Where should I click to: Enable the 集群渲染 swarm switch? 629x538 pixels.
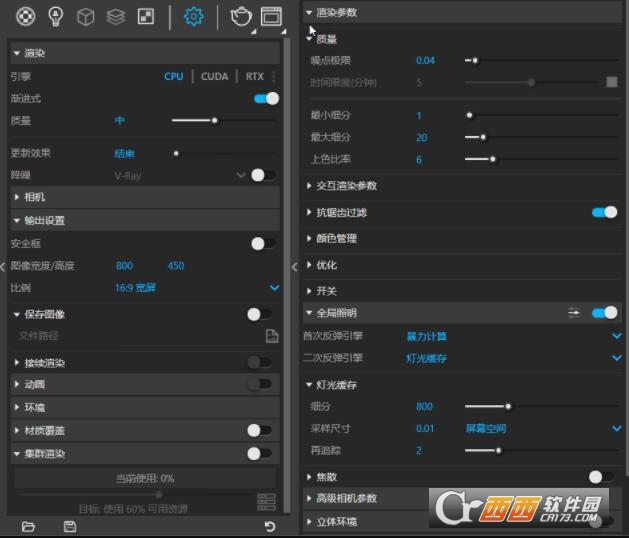[x=260, y=454]
